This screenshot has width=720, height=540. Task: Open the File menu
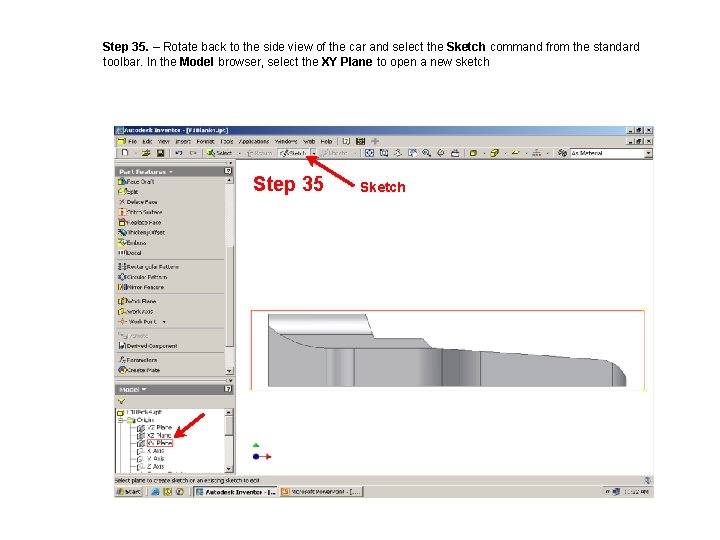coord(132,141)
